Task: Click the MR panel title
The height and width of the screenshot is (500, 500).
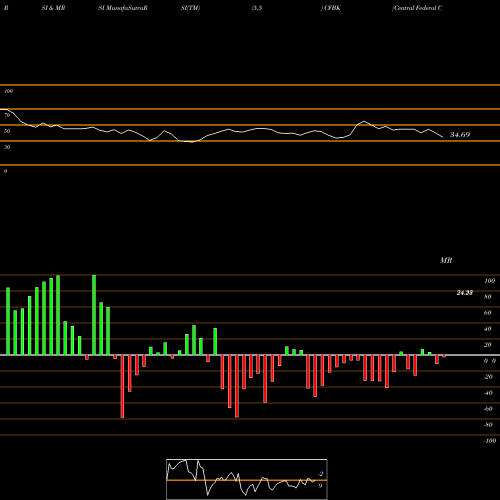Action: (446, 260)
